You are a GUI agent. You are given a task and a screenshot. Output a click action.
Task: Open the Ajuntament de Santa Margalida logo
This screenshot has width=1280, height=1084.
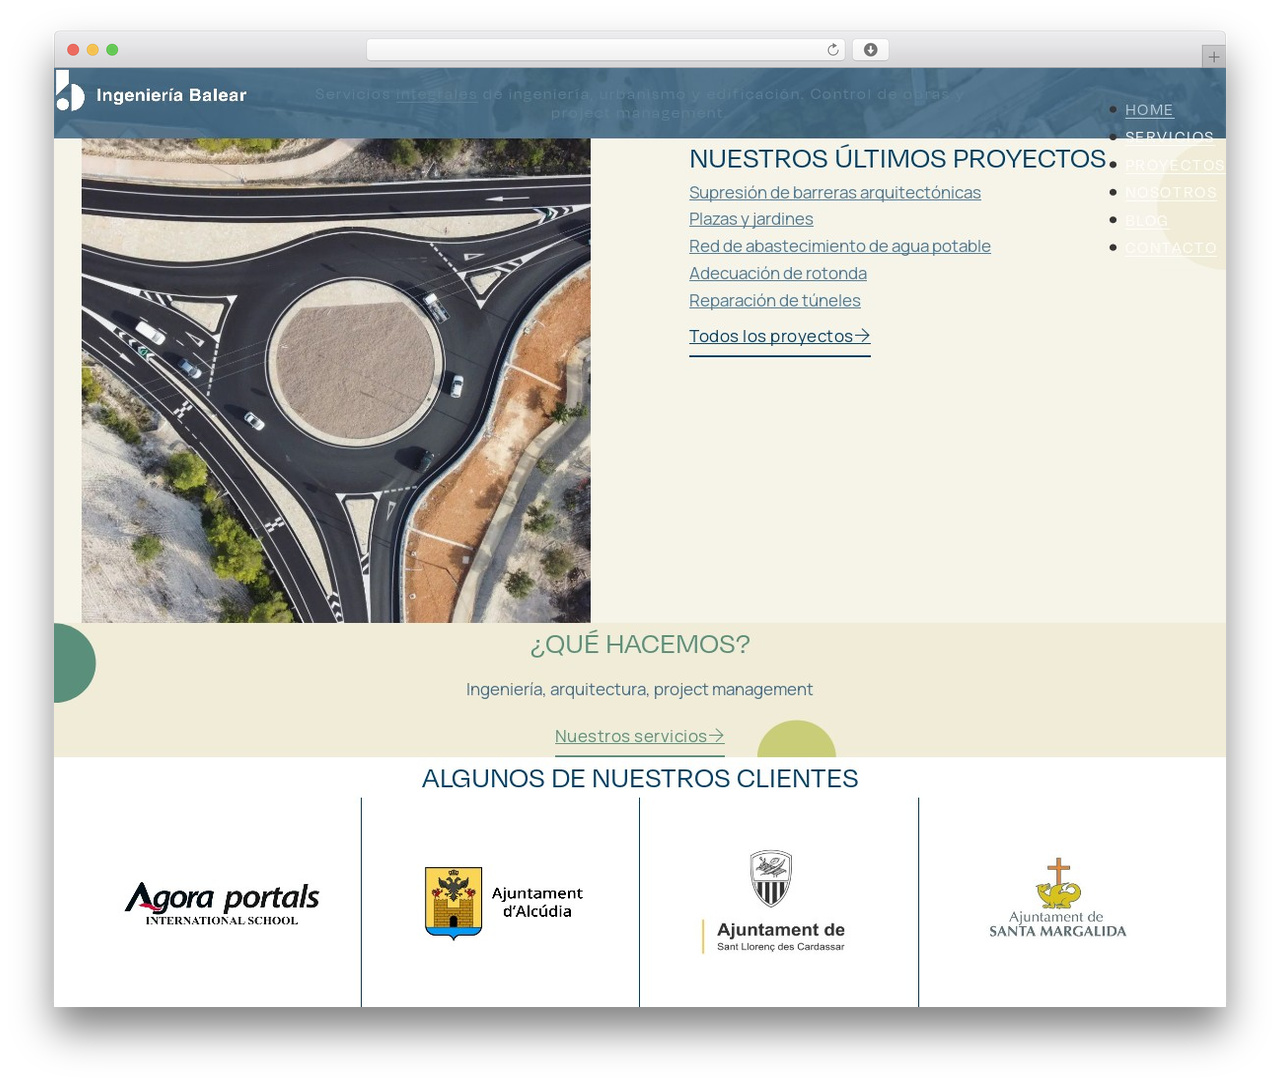pos(1057,898)
